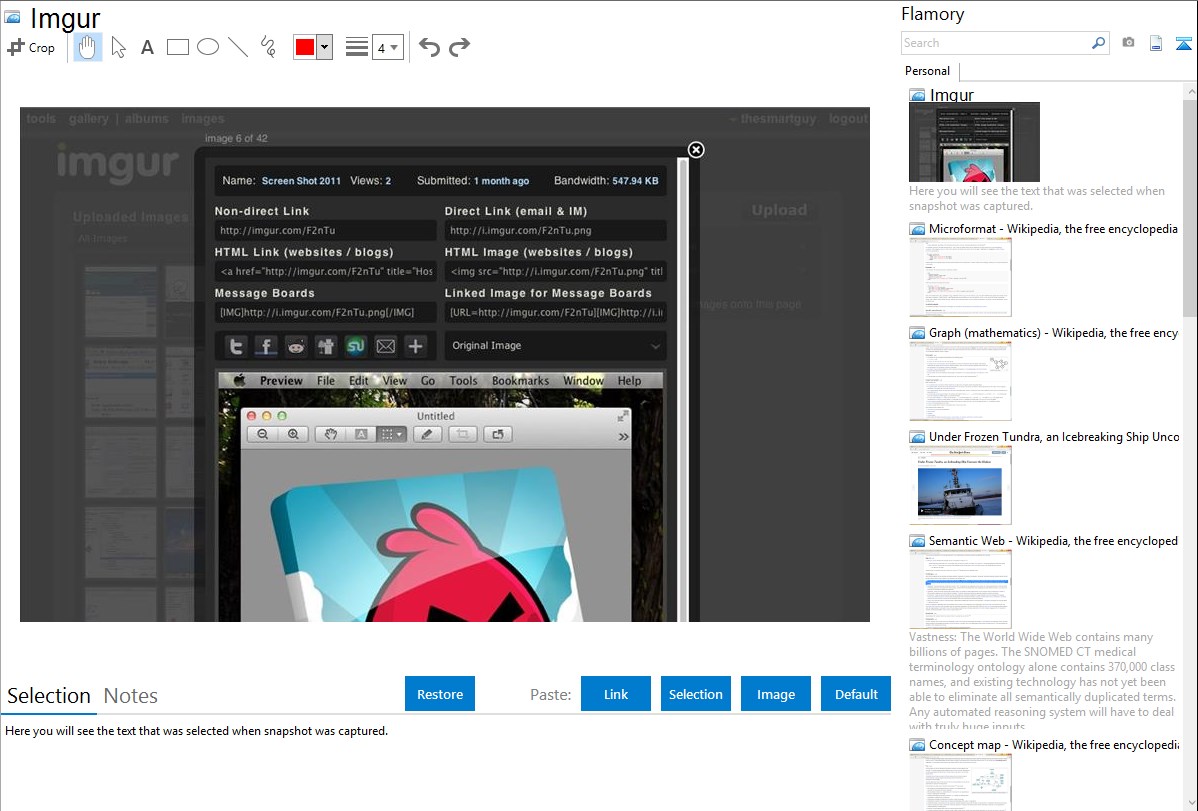Choose the freehand scribble tool
The width and height of the screenshot is (1198, 811).
click(268, 47)
